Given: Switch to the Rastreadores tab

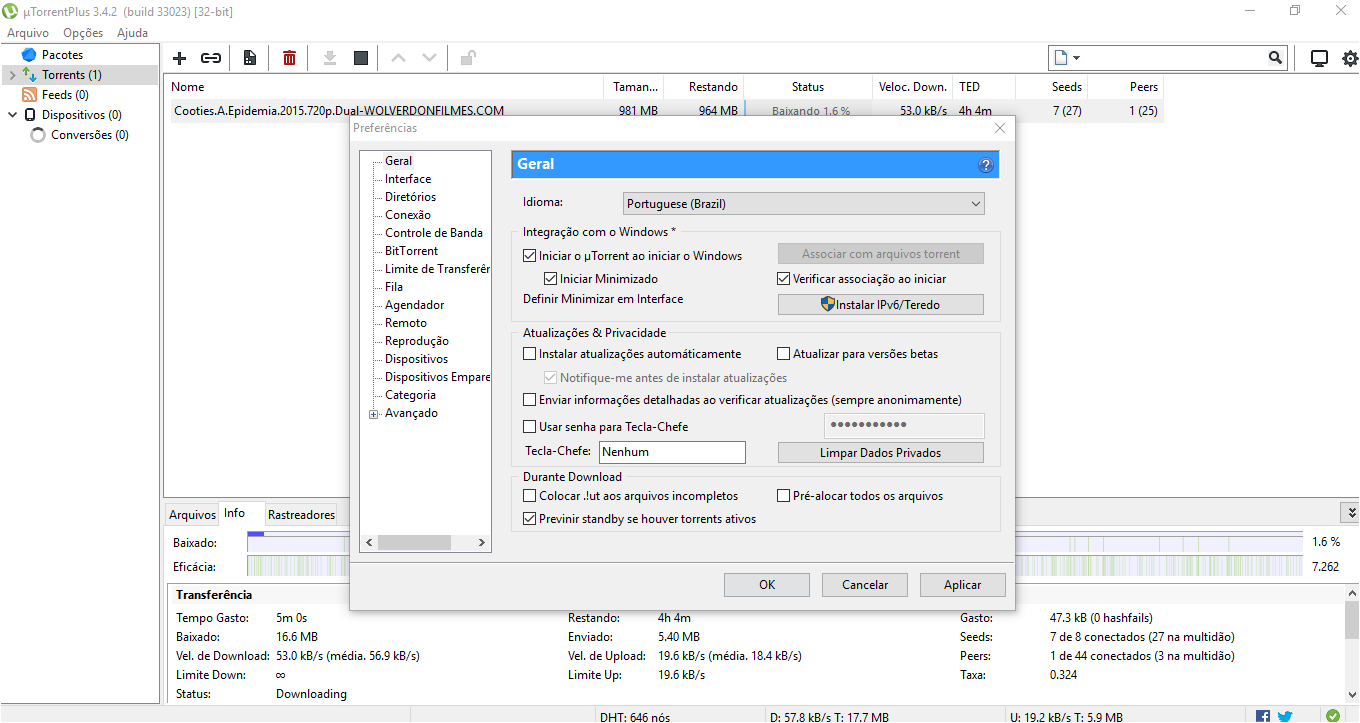Looking at the screenshot, I should point(301,515).
